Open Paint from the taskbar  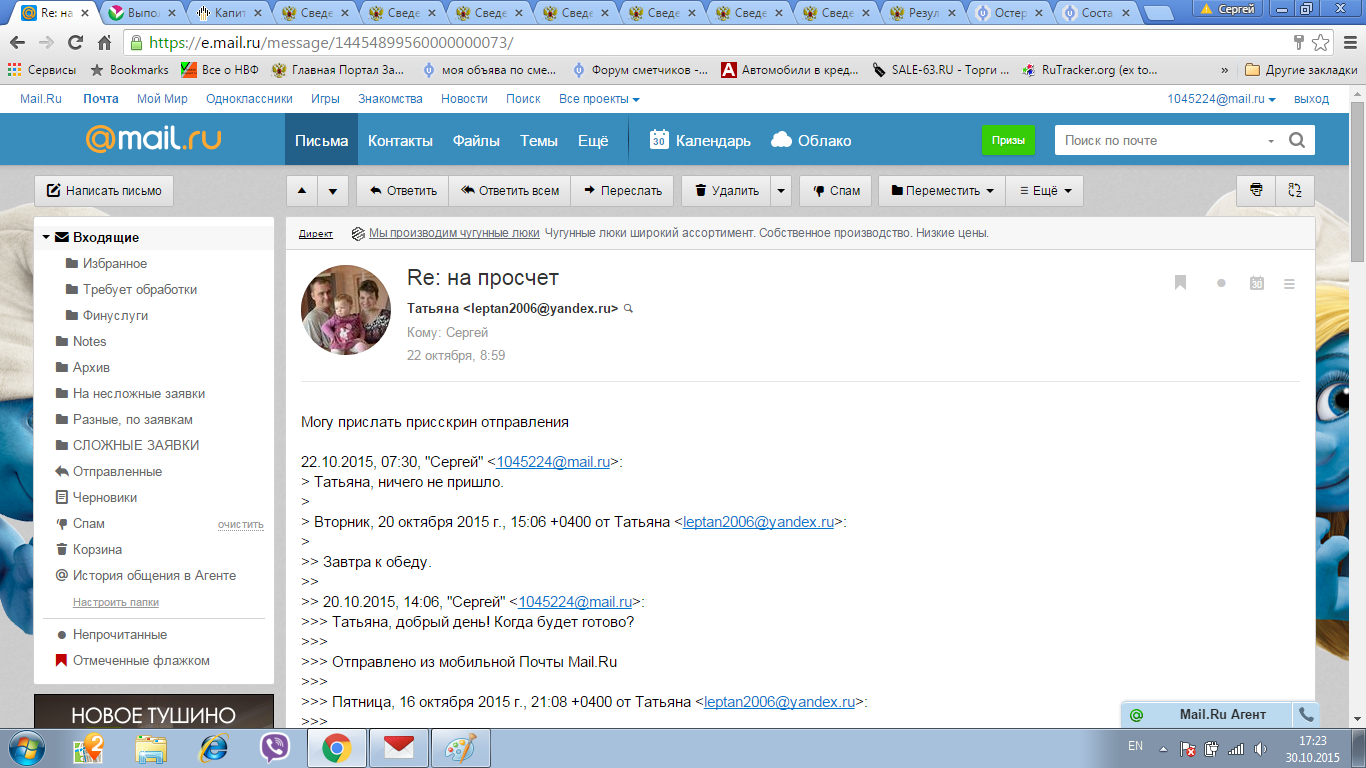[461, 748]
